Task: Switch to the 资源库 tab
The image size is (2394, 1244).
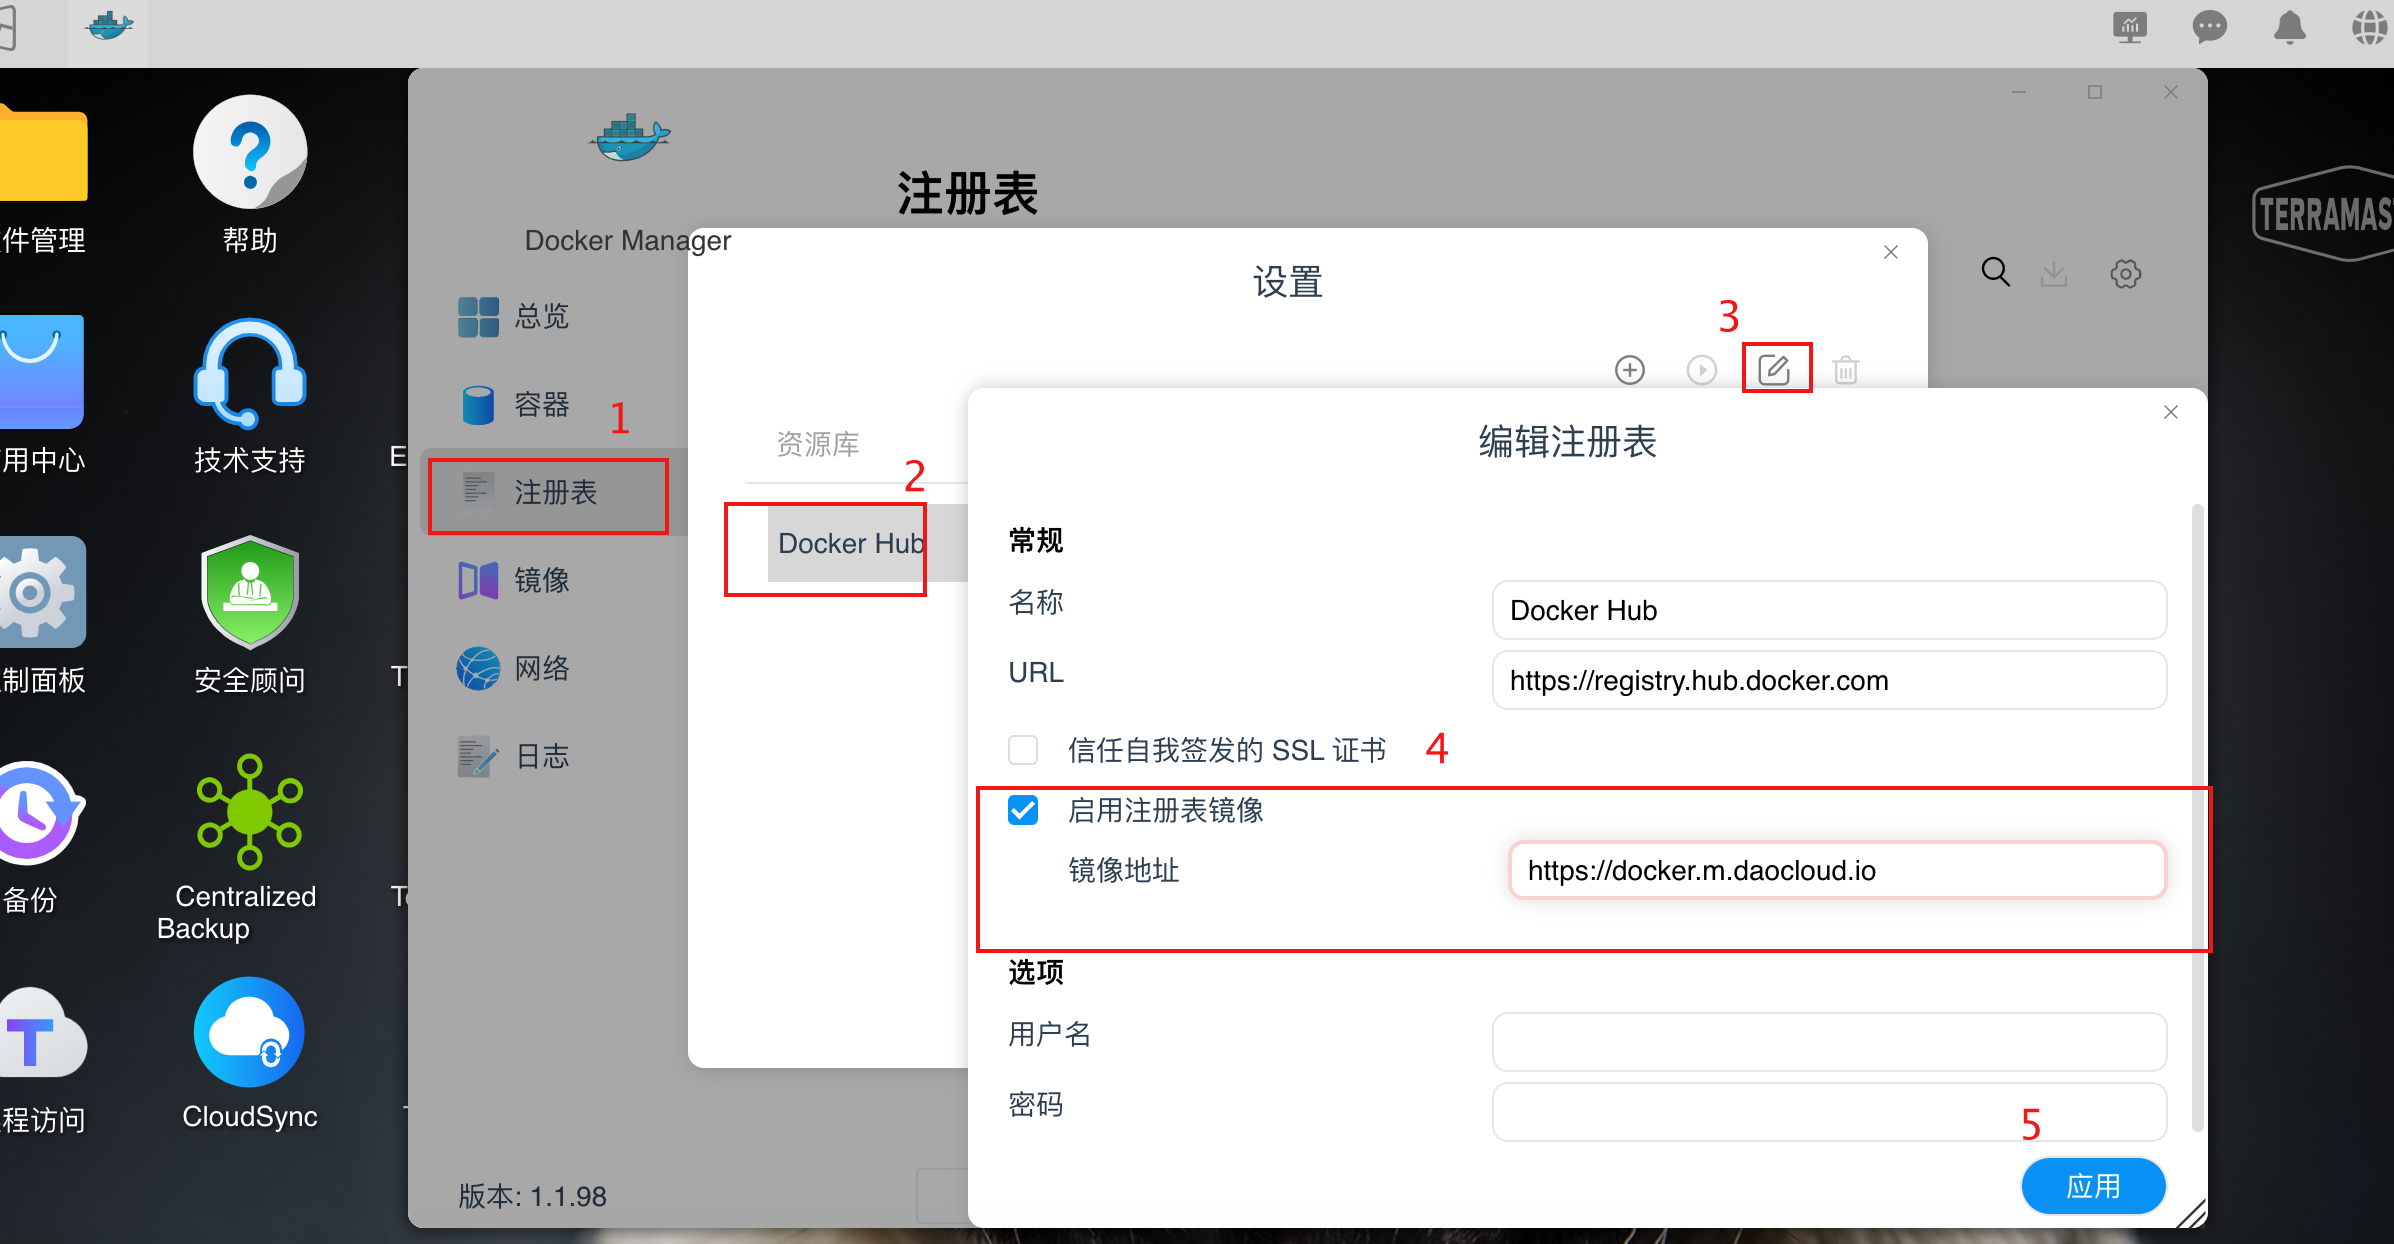Action: (817, 445)
